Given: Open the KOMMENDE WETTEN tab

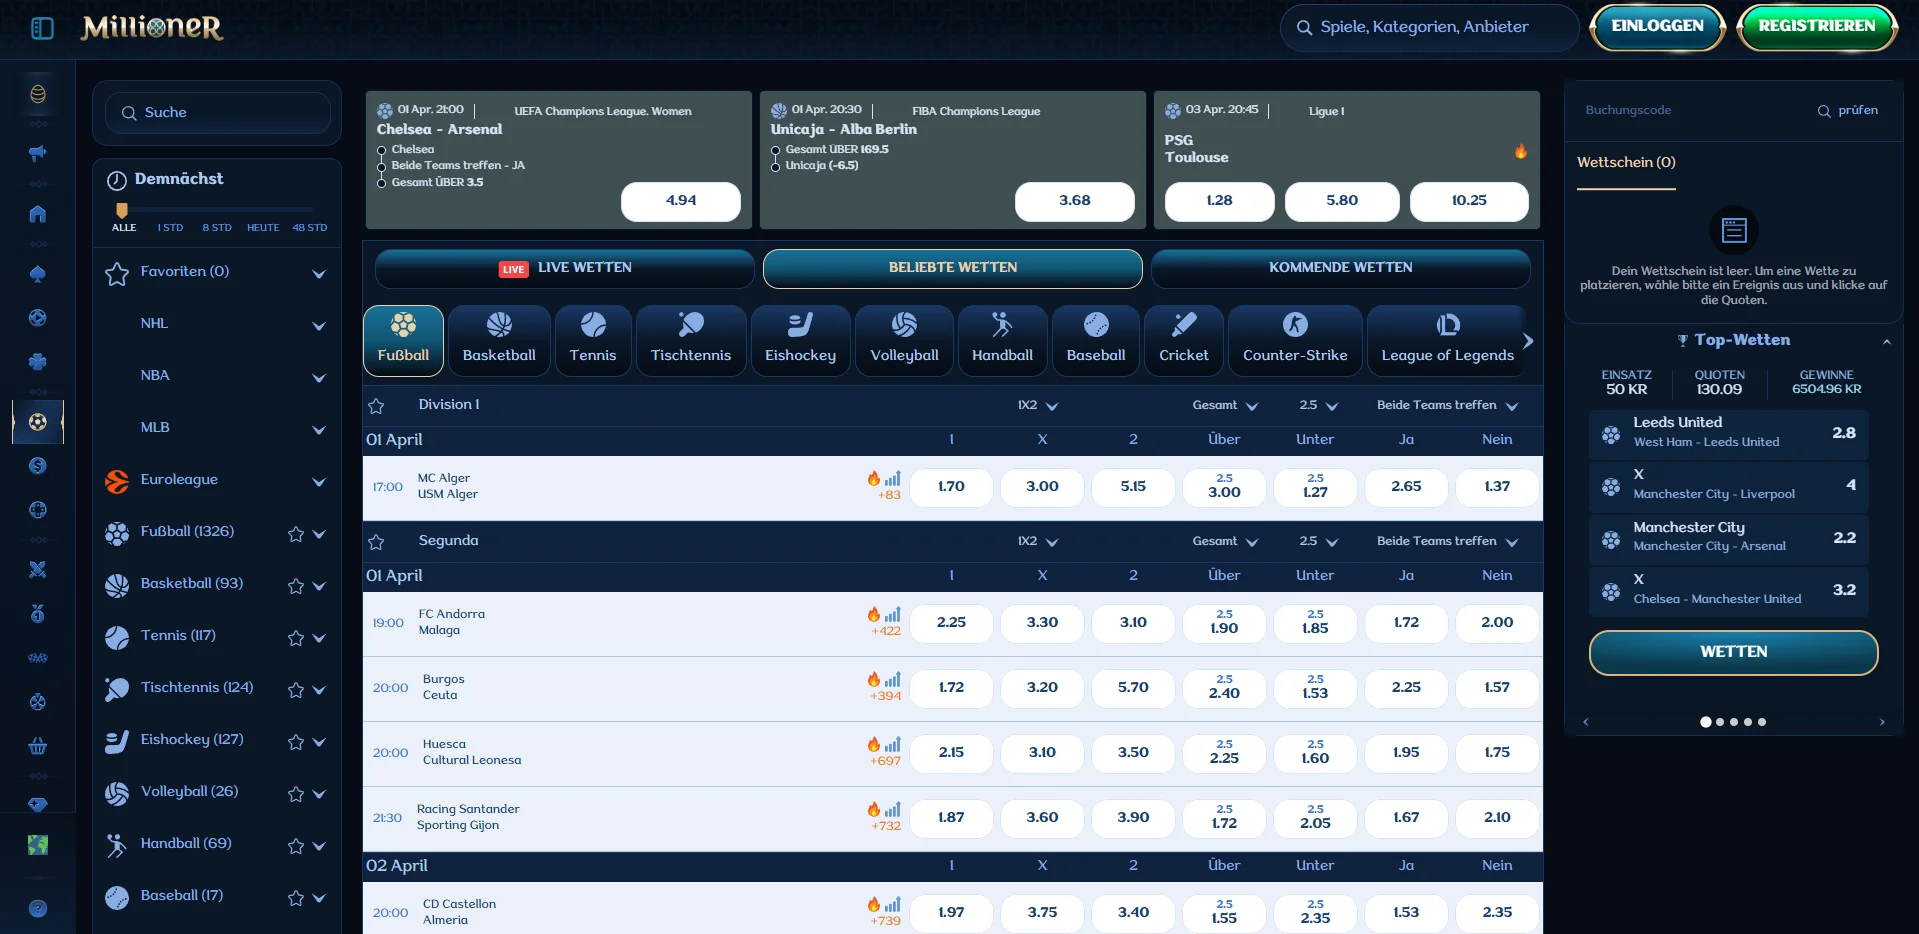Looking at the screenshot, I should (1340, 268).
